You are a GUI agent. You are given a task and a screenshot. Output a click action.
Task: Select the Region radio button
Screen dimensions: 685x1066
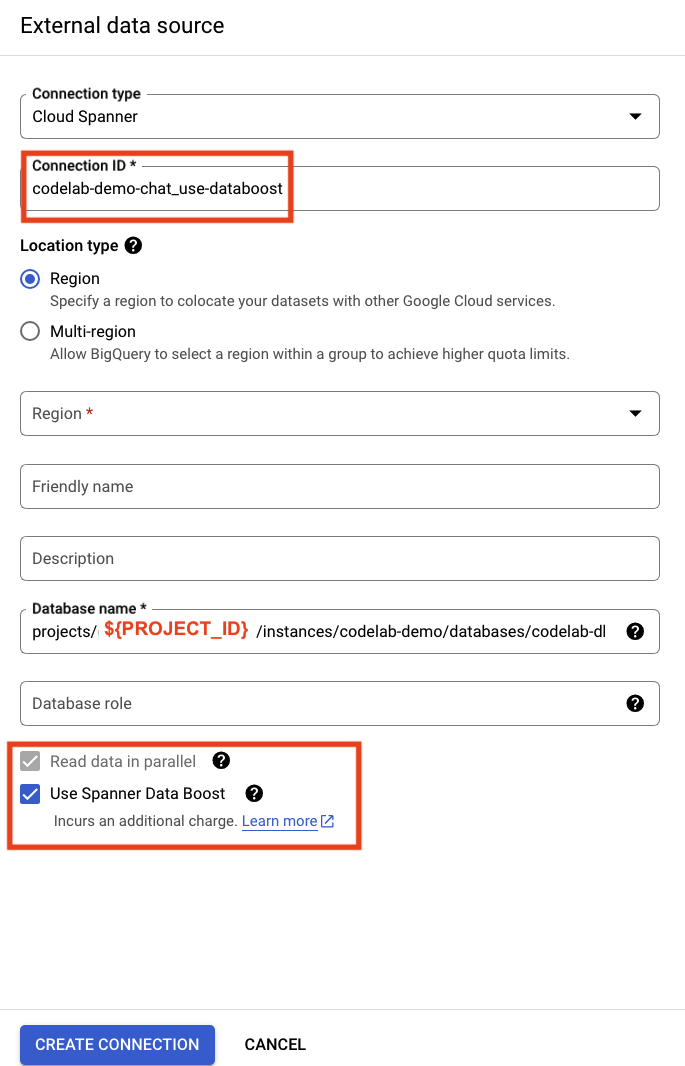pos(30,279)
